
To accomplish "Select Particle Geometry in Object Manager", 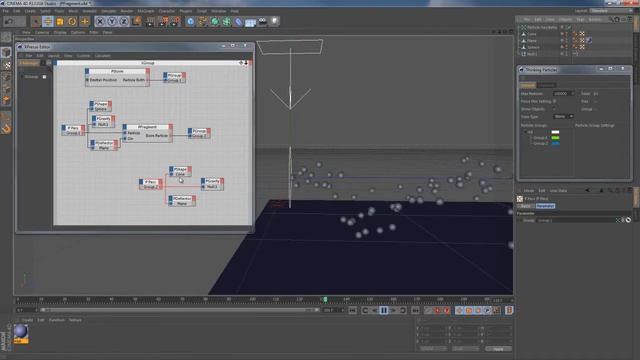I will point(542,27).
